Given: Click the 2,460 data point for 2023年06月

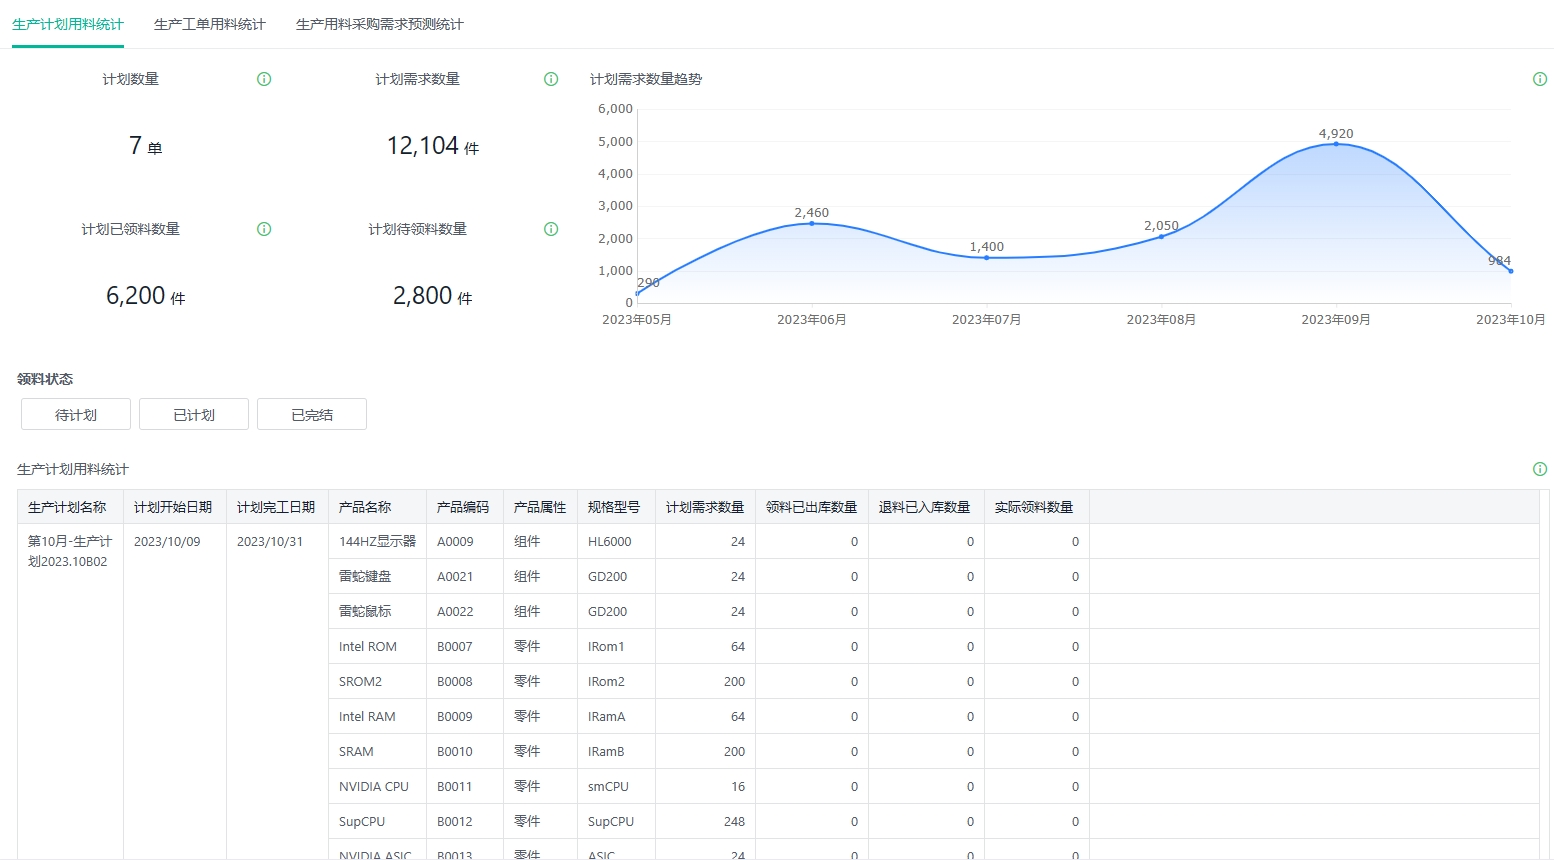Looking at the screenshot, I should click(811, 223).
